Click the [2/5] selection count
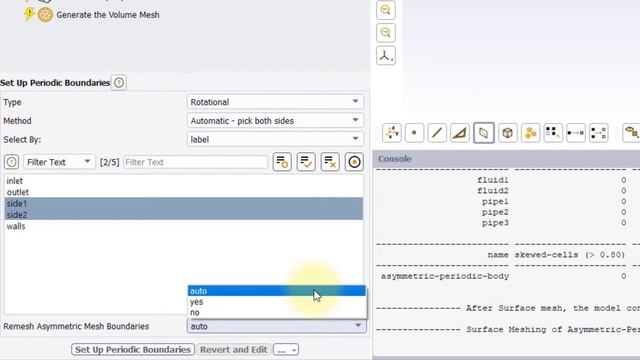 click(109, 162)
